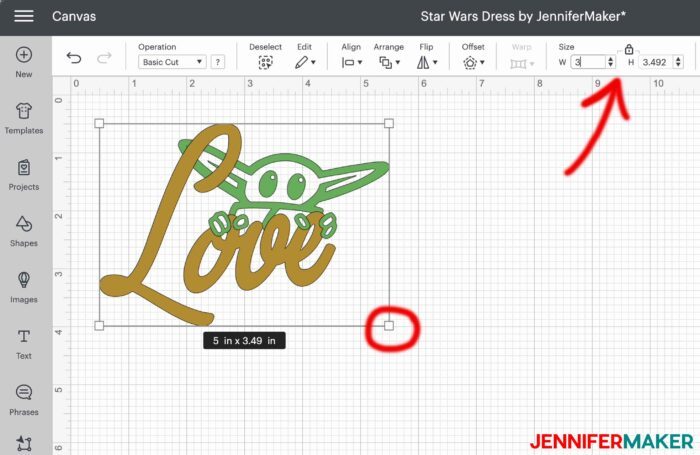The height and width of the screenshot is (455, 700).
Task: Click the Operation help question mark
Action: pyautogui.click(x=217, y=62)
